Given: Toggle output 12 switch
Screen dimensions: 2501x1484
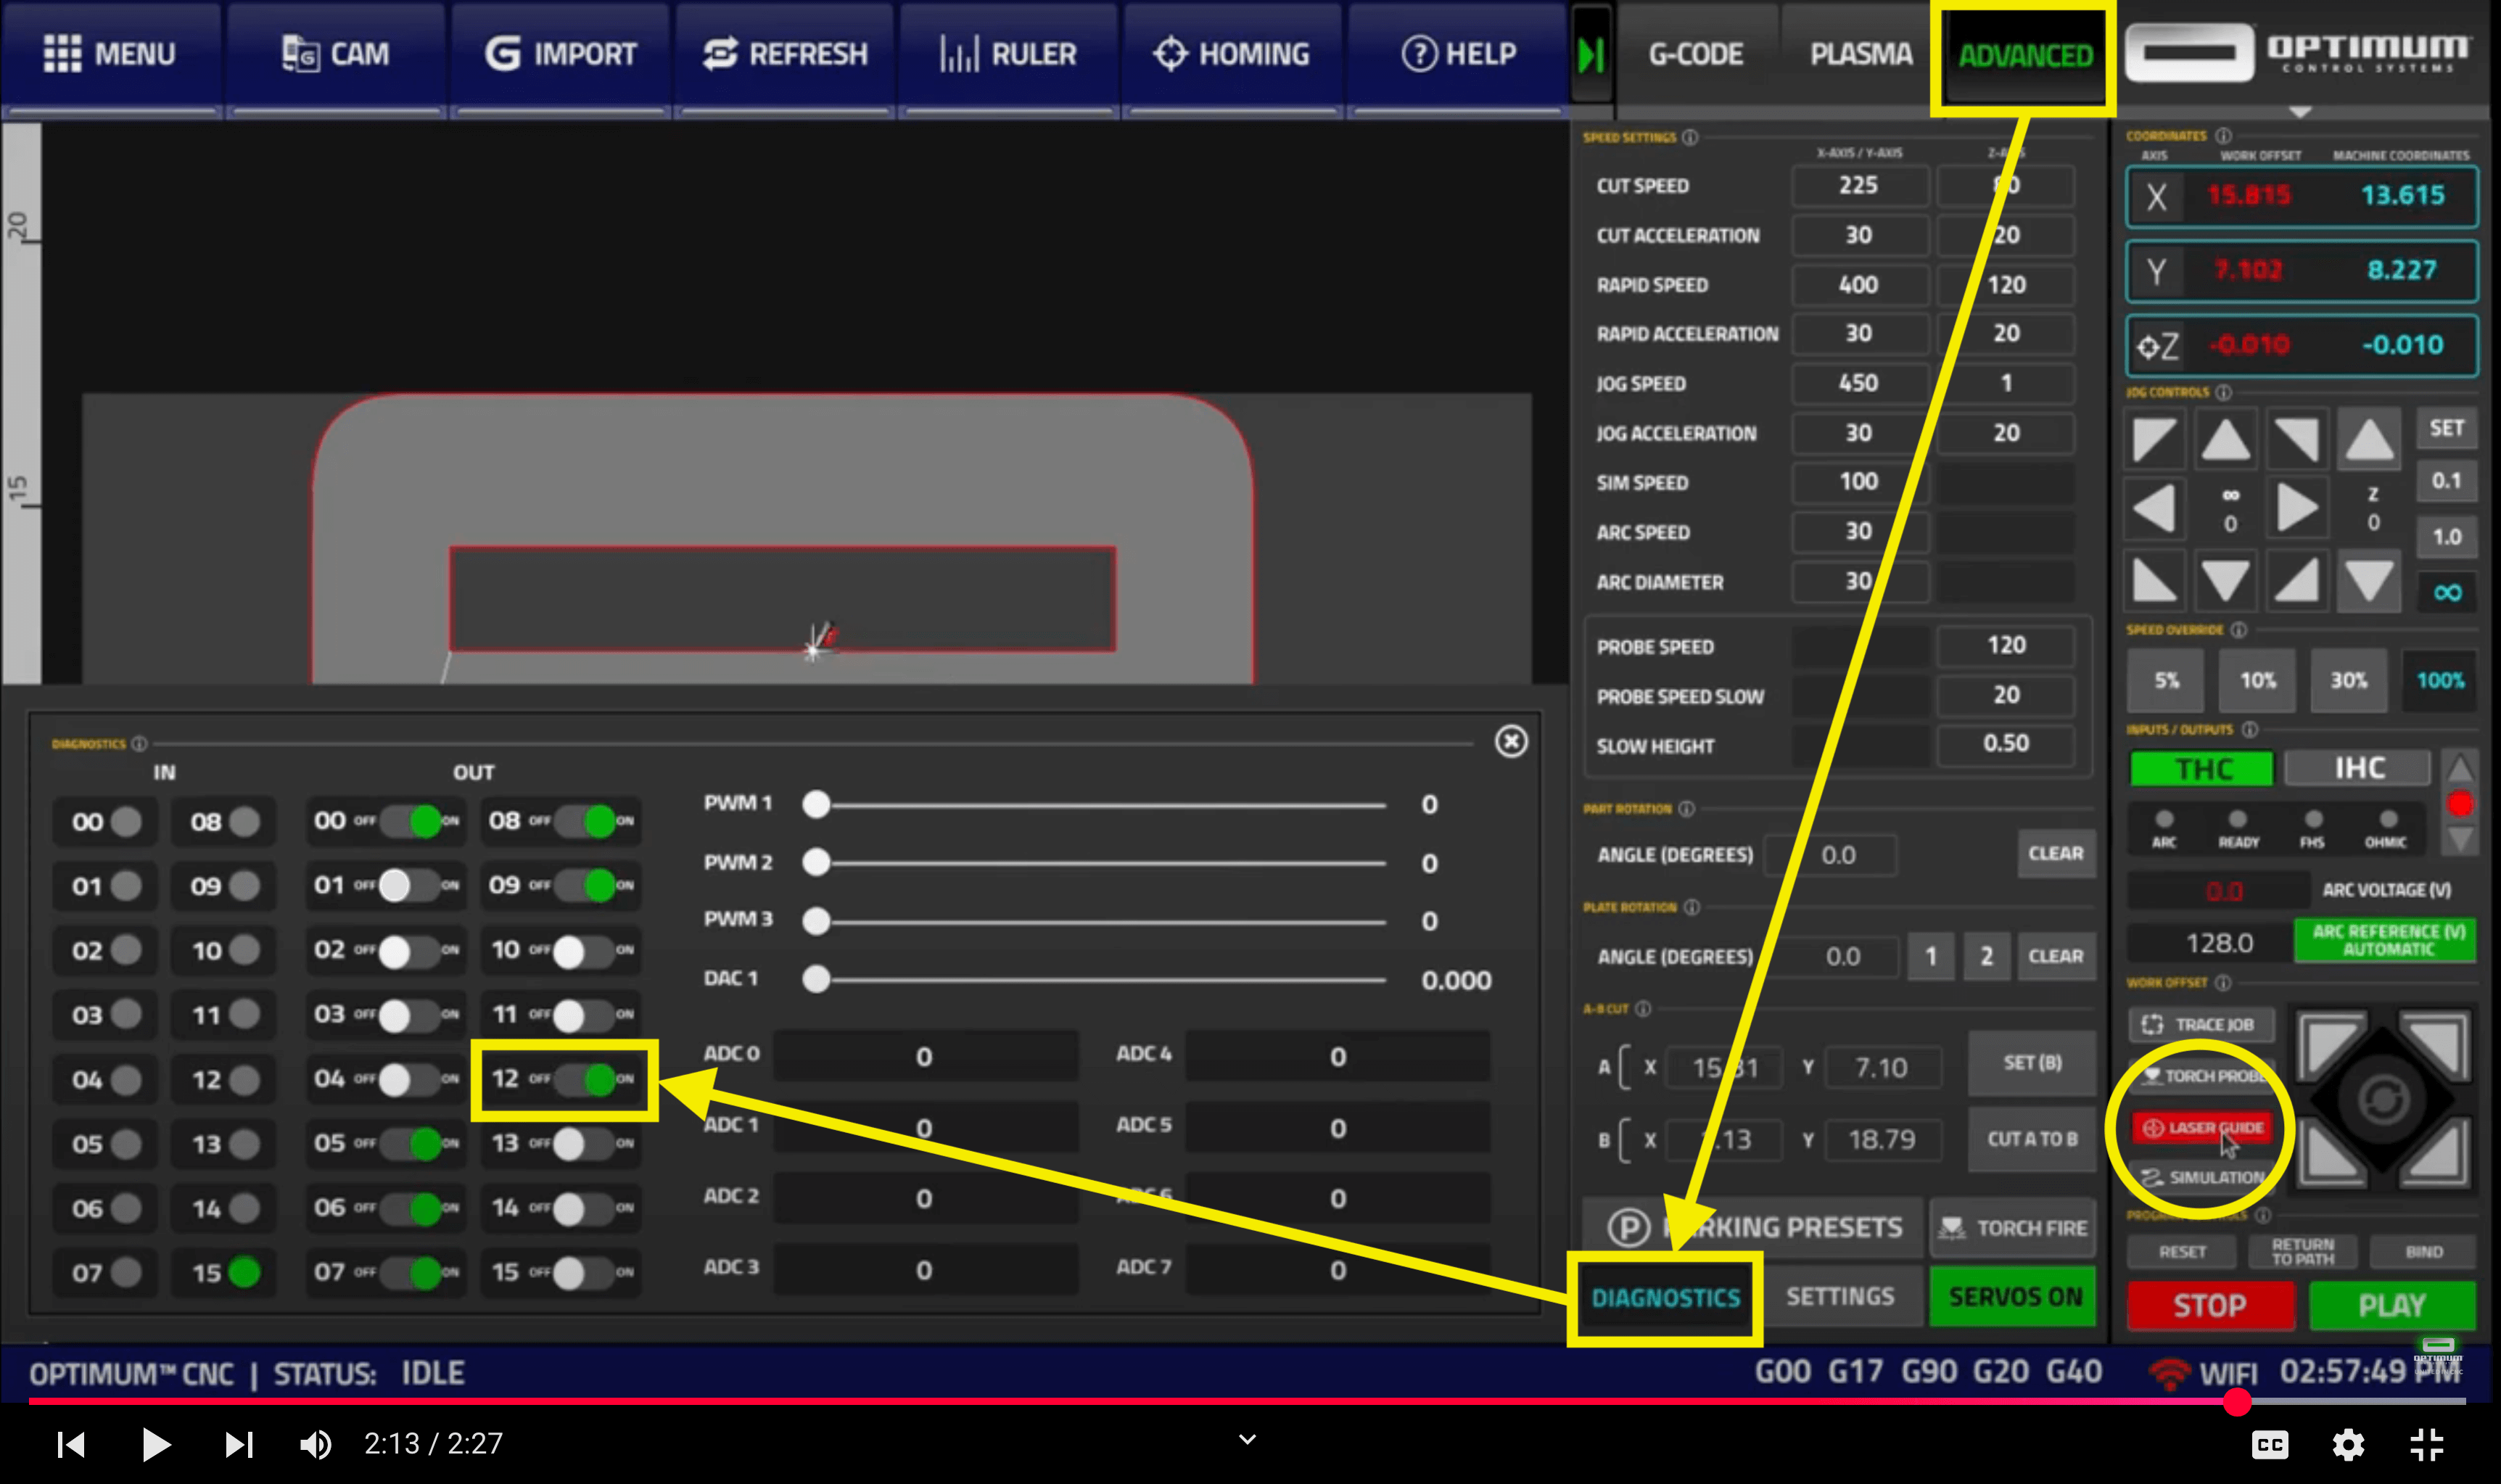Looking at the screenshot, I should (586, 1078).
